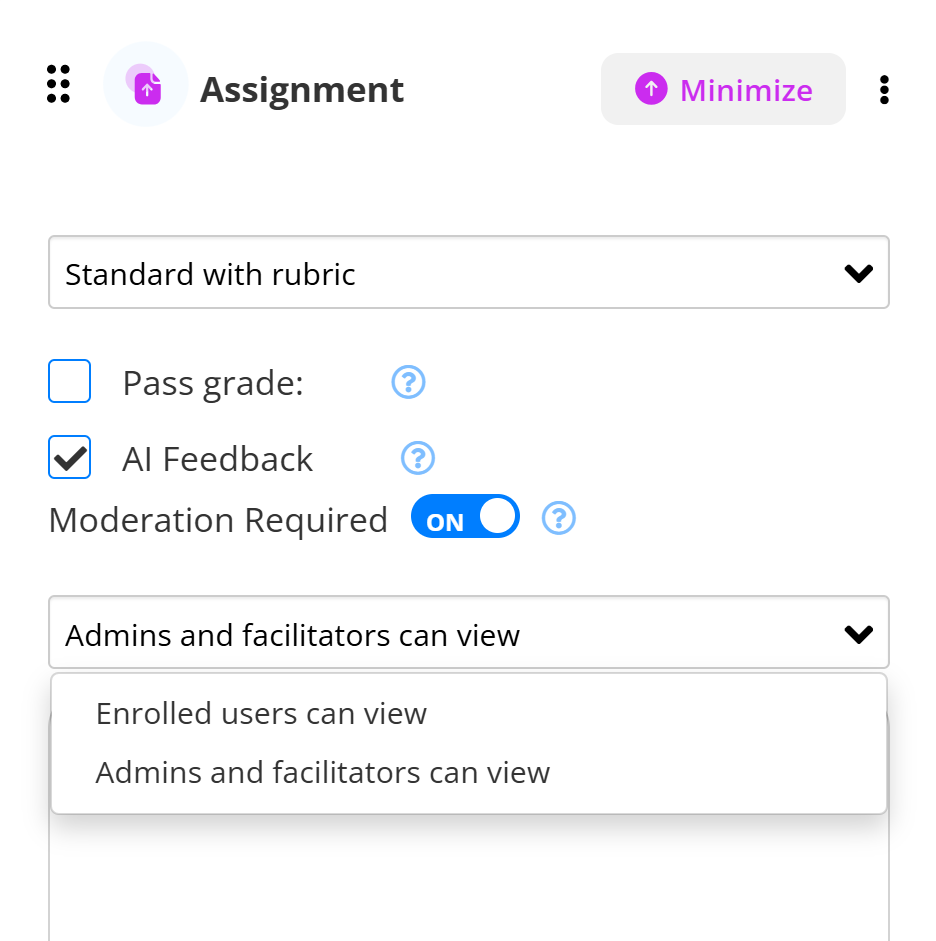The width and height of the screenshot is (936, 941).
Task: Click the chevron arrow on Standard with rubric
Action: tap(858, 273)
